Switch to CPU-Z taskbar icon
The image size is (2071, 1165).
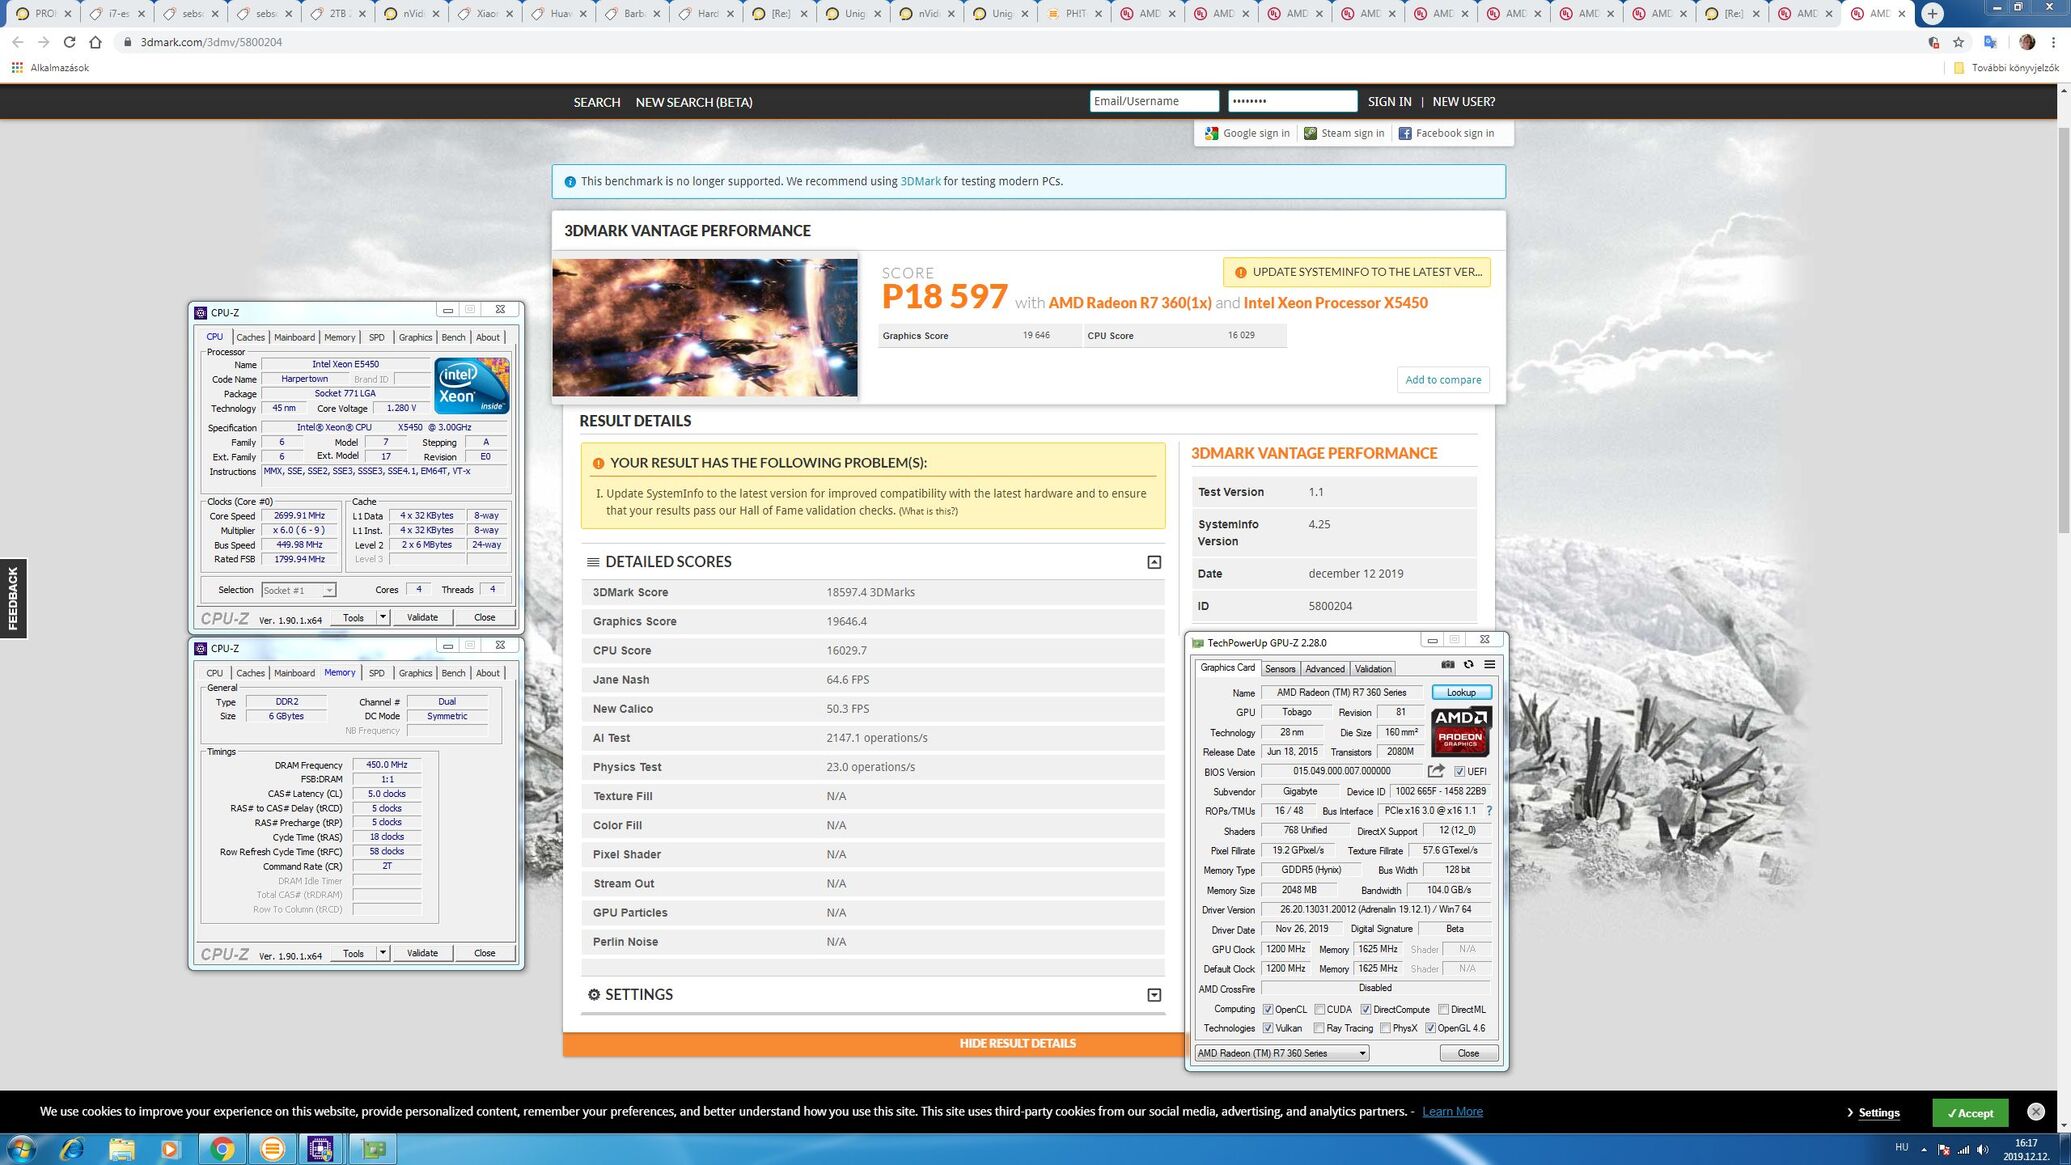click(x=320, y=1148)
